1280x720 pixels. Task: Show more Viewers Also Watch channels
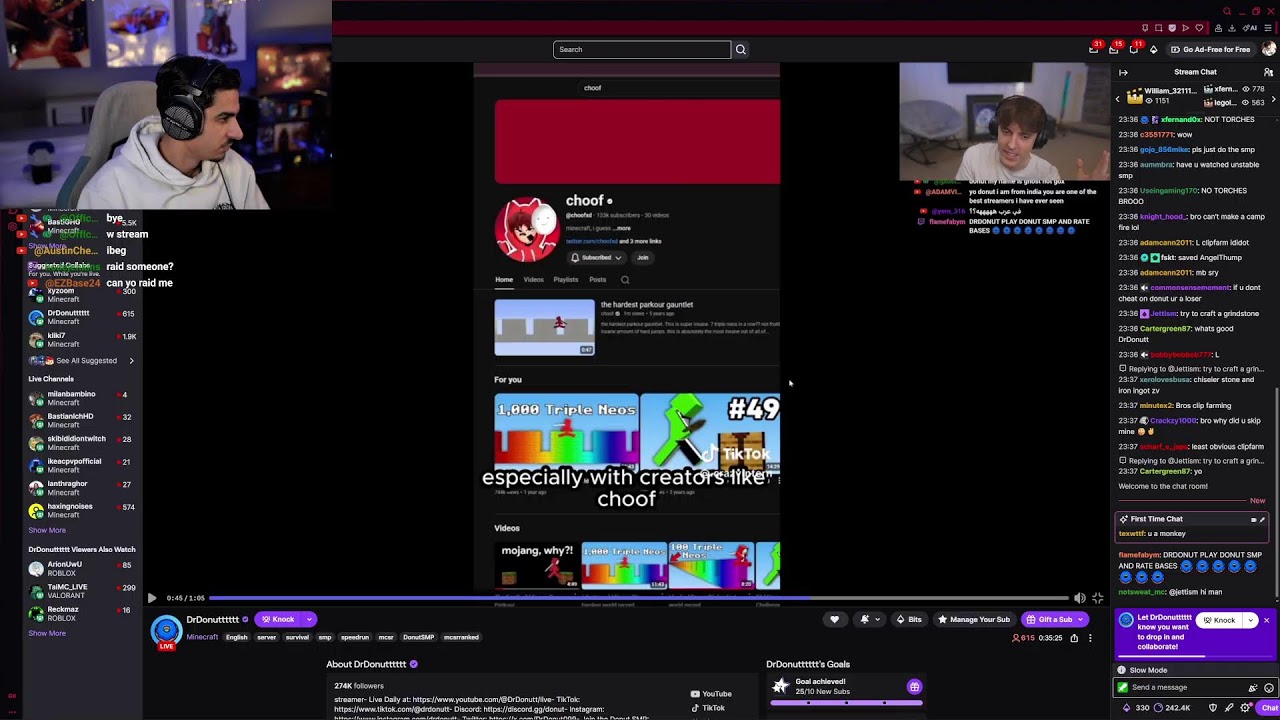point(47,633)
